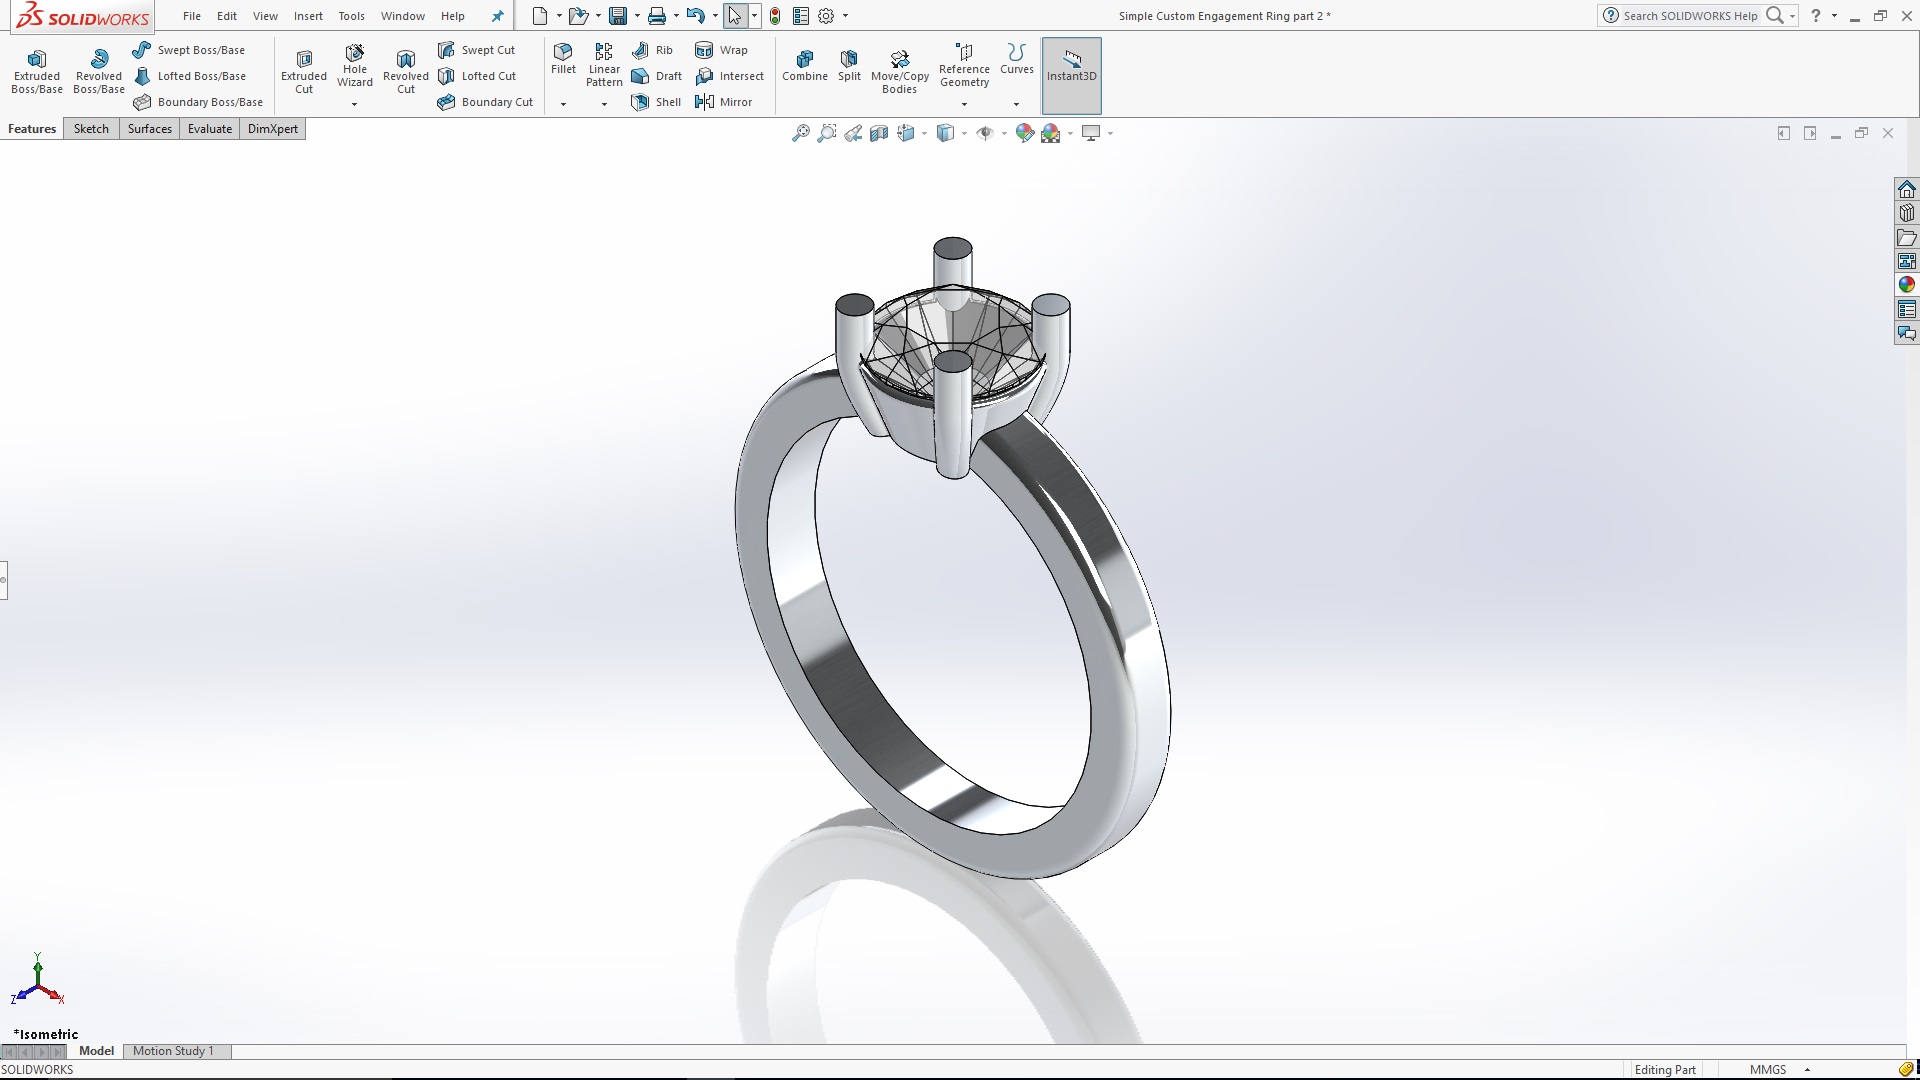
Task: Switch to the Surfaces tab
Action: point(149,128)
